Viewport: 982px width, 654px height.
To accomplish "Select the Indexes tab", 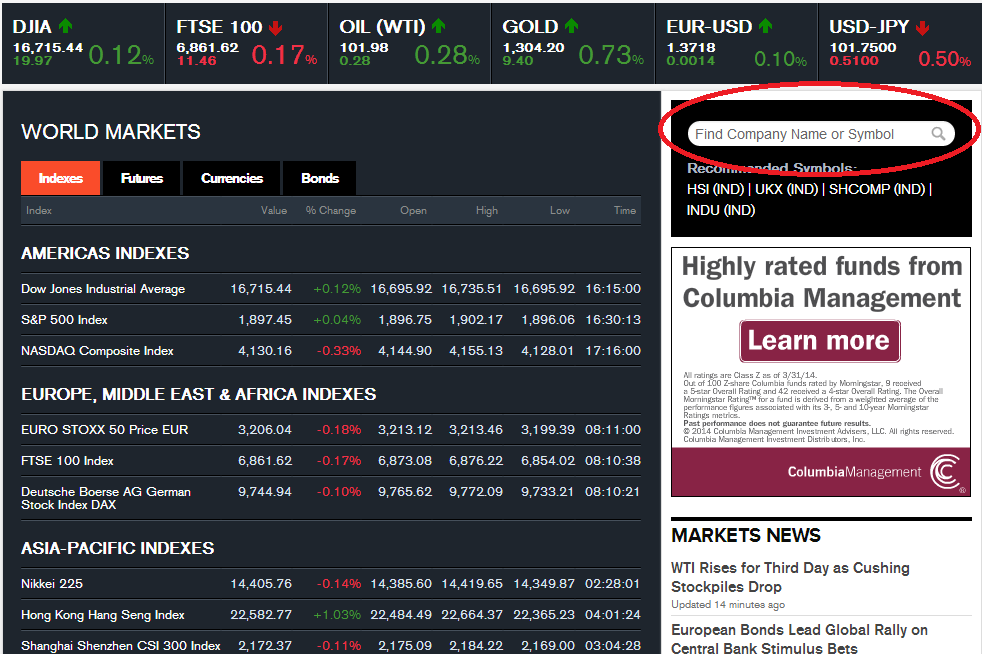I will click(60, 178).
